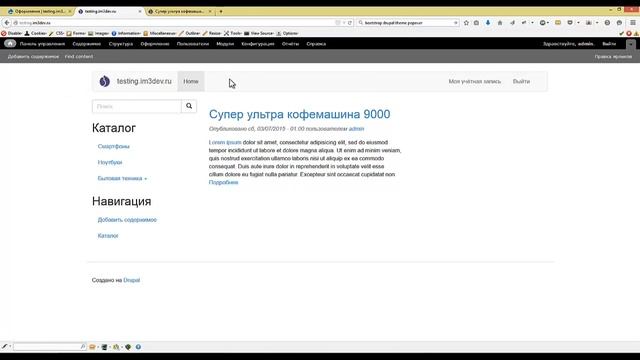640x360 pixels.
Task: Open Оформление in admin menu
Action: (155, 44)
